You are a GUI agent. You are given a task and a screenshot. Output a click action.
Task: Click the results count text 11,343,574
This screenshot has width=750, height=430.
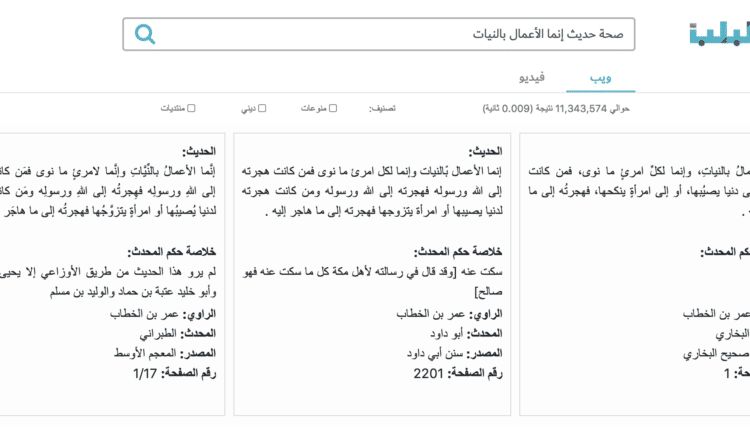581,109
